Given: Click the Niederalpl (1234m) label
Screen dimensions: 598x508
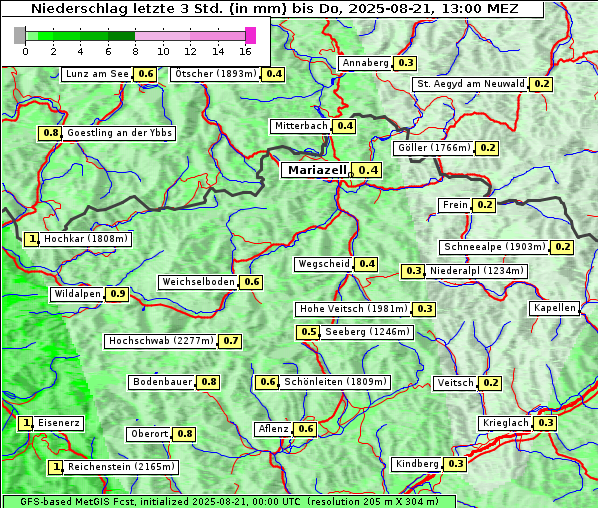Looking at the screenshot, I should [476, 271].
